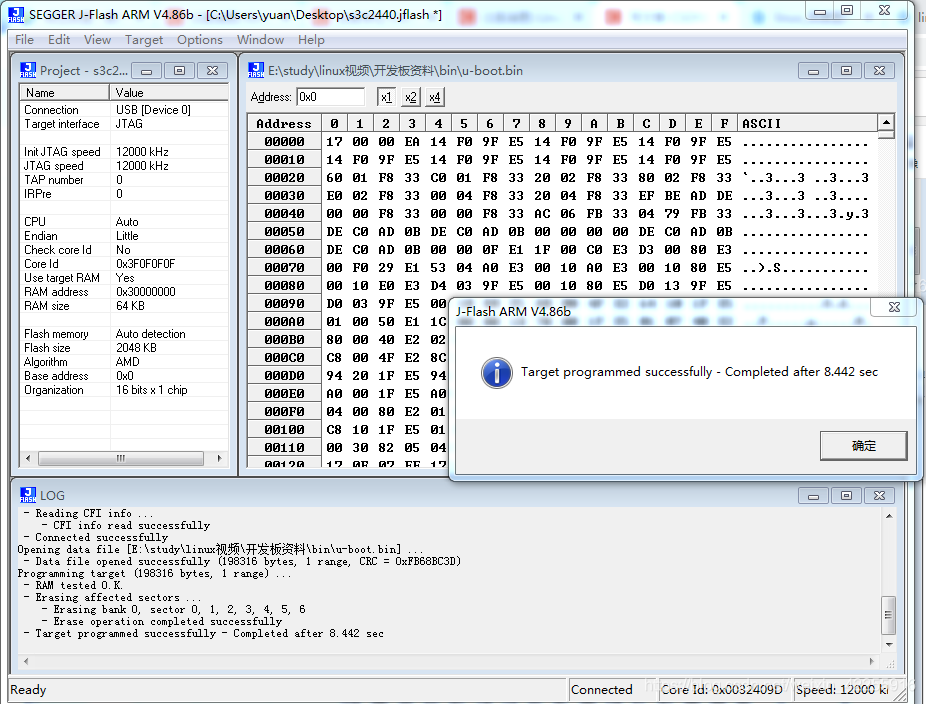Select x2 halfword display mode
Image resolution: width=926 pixels, height=704 pixels.
tap(410, 97)
